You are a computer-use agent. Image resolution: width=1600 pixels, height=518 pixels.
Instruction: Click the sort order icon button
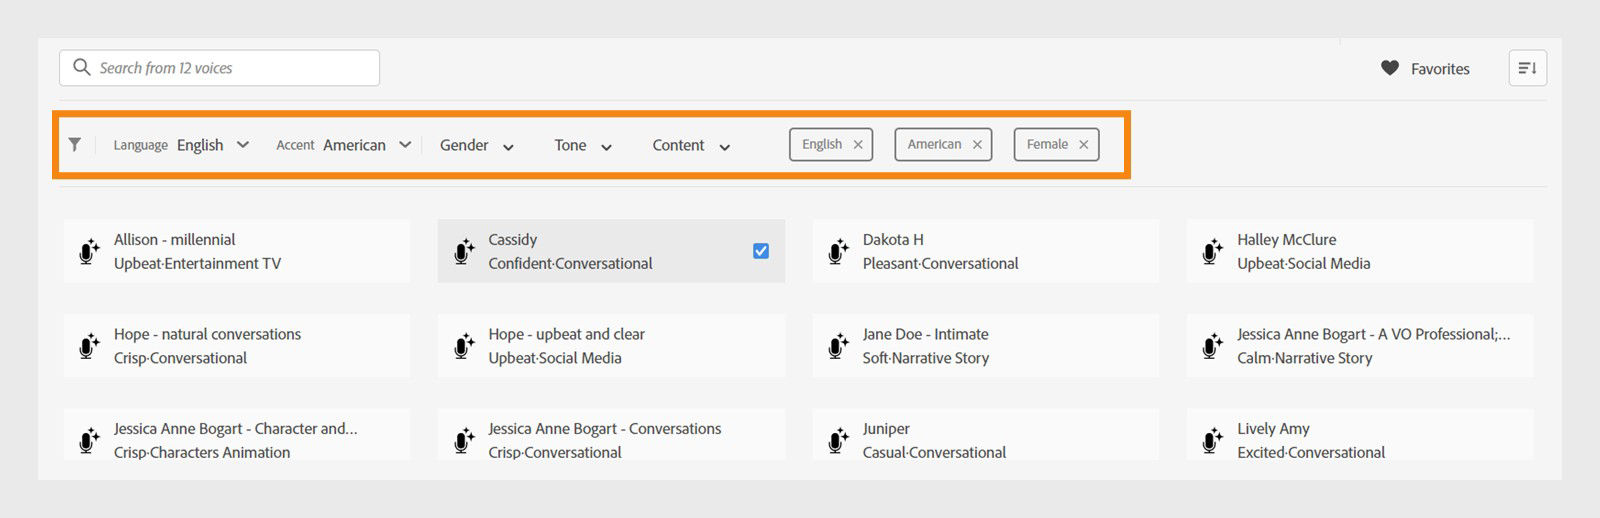(1527, 68)
